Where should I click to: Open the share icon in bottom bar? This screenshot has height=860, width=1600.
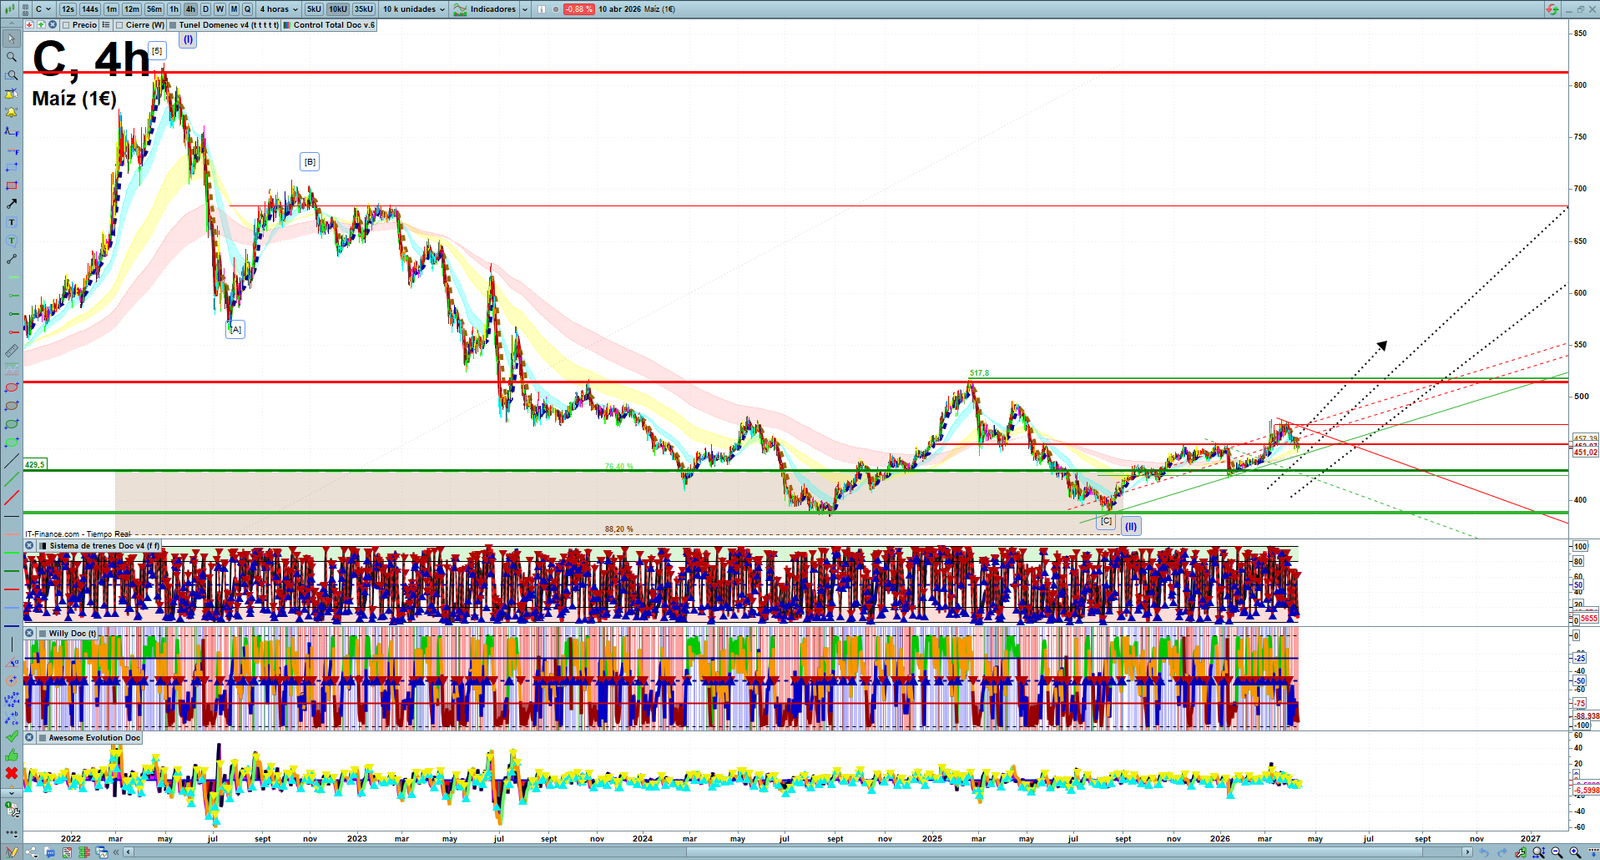pyautogui.click(x=32, y=852)
